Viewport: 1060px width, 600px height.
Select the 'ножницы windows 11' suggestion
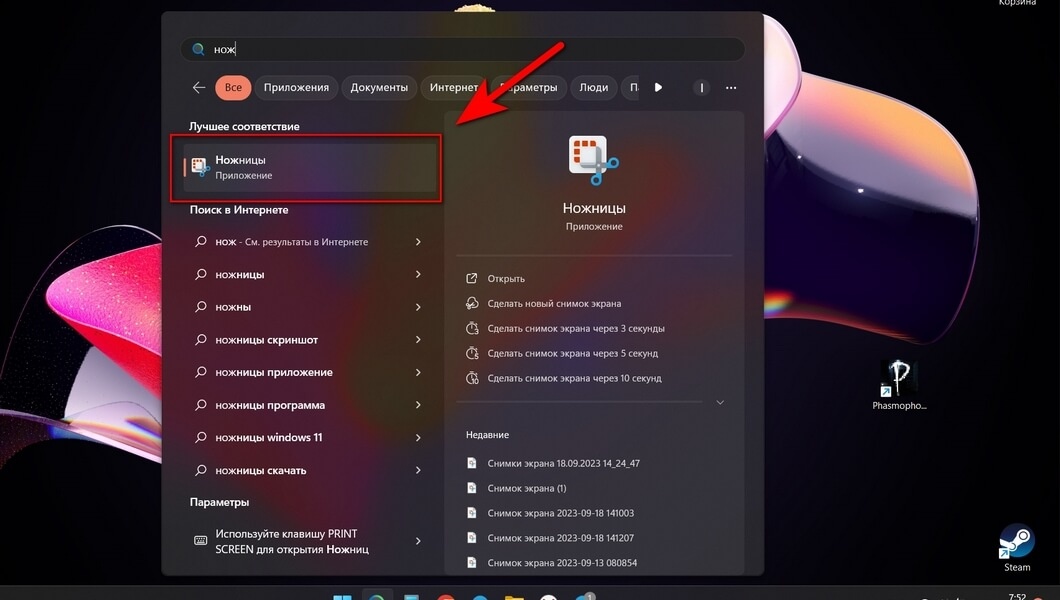point(268,437)
